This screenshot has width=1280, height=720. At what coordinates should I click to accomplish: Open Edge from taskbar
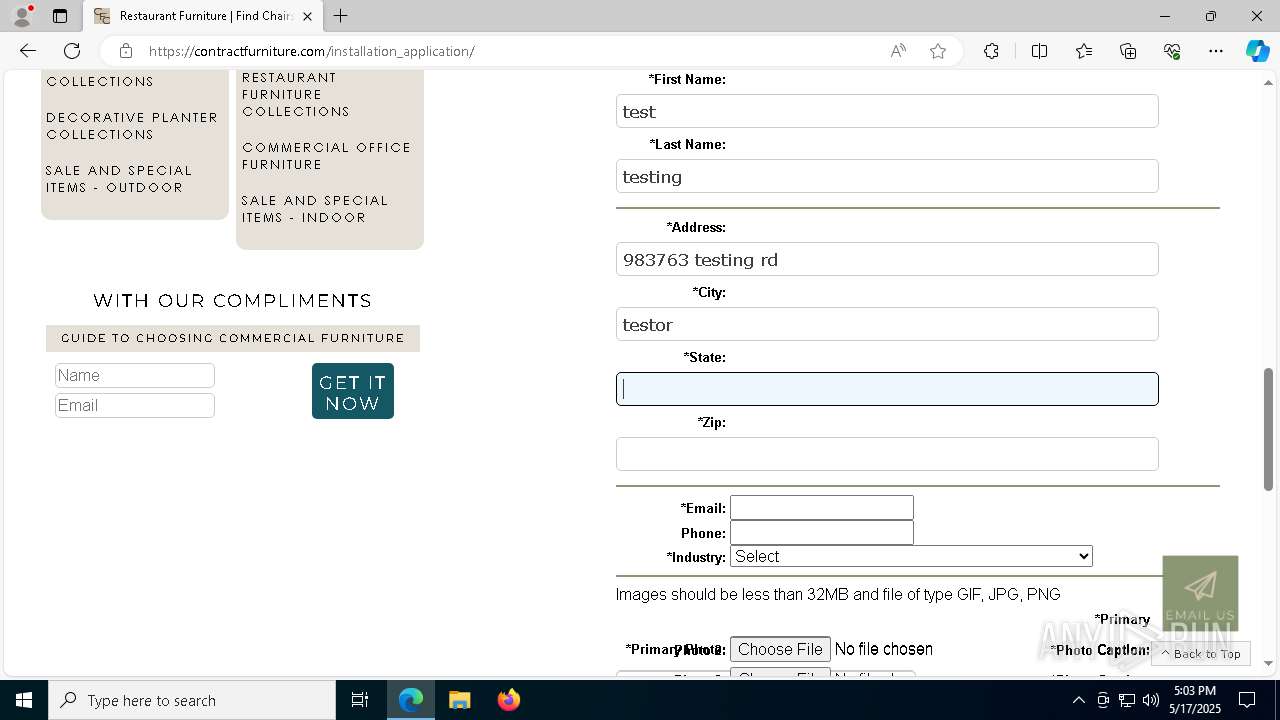tap(411, 700)
